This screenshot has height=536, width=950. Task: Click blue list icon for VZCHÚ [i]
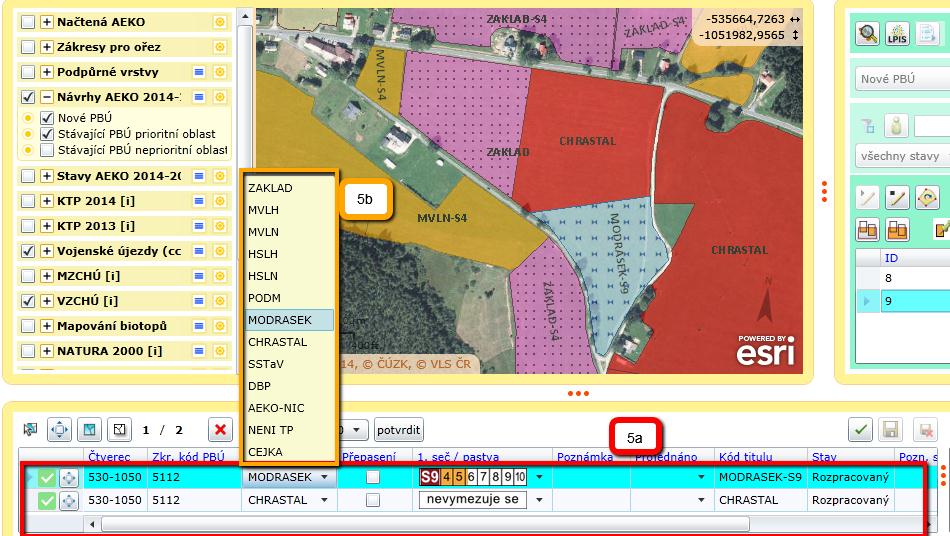[199, 301]
